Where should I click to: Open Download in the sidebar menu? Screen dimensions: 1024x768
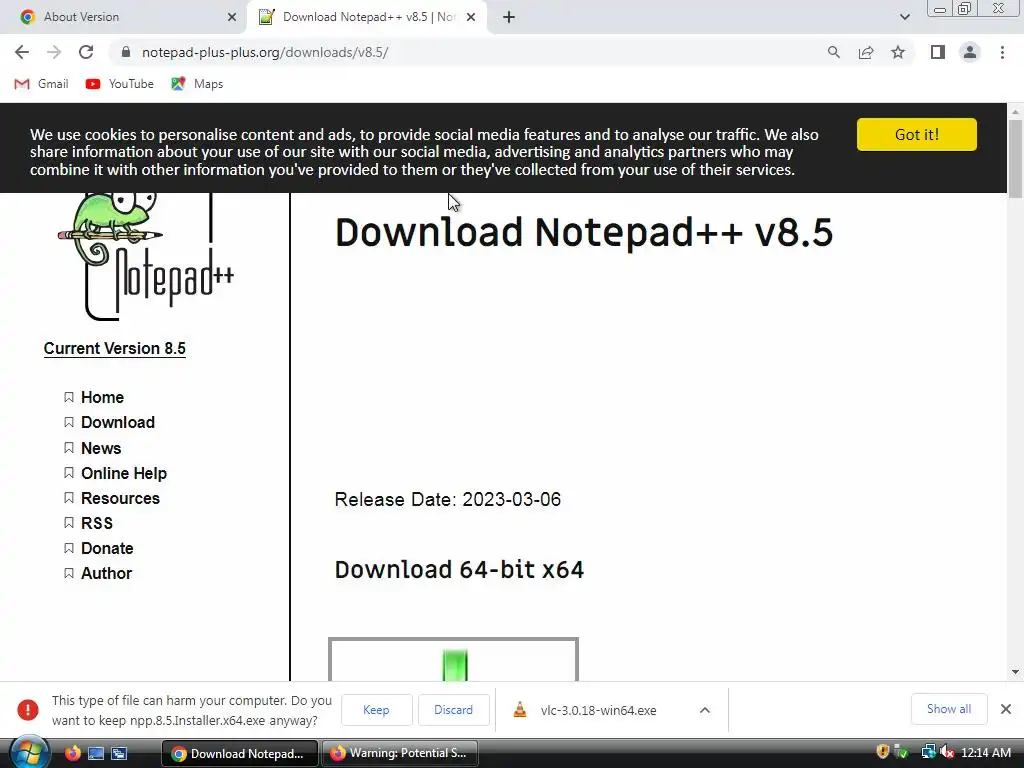point(118,423)
